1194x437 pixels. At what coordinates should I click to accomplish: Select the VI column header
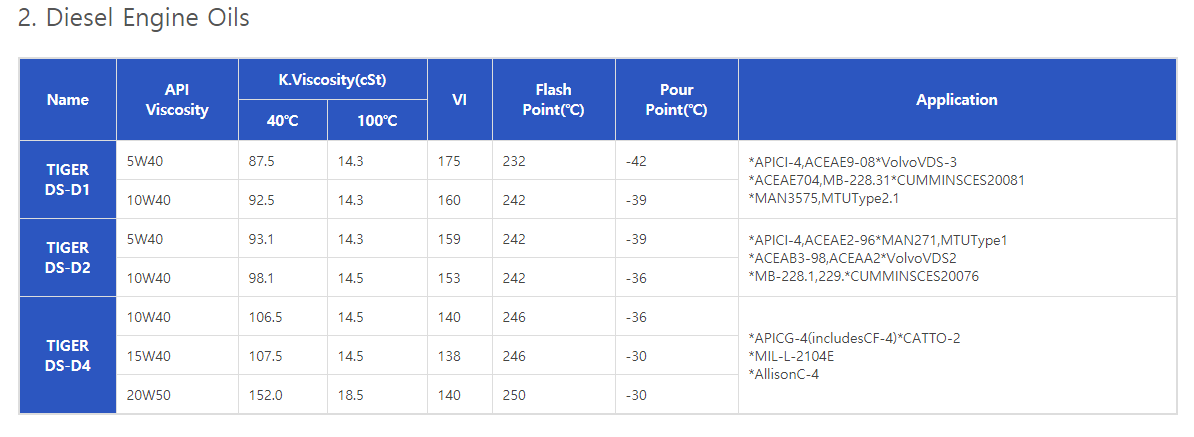[x=460, y=100]
